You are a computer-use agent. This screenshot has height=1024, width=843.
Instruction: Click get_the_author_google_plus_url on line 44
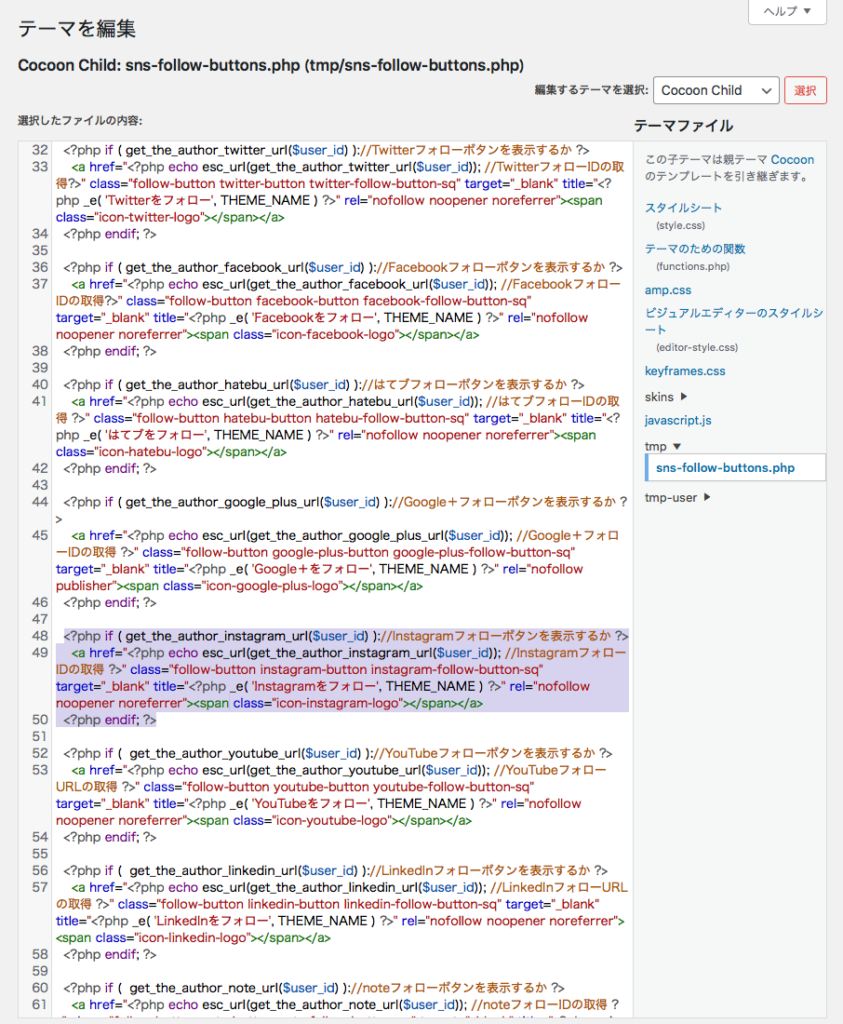(223, 502)
